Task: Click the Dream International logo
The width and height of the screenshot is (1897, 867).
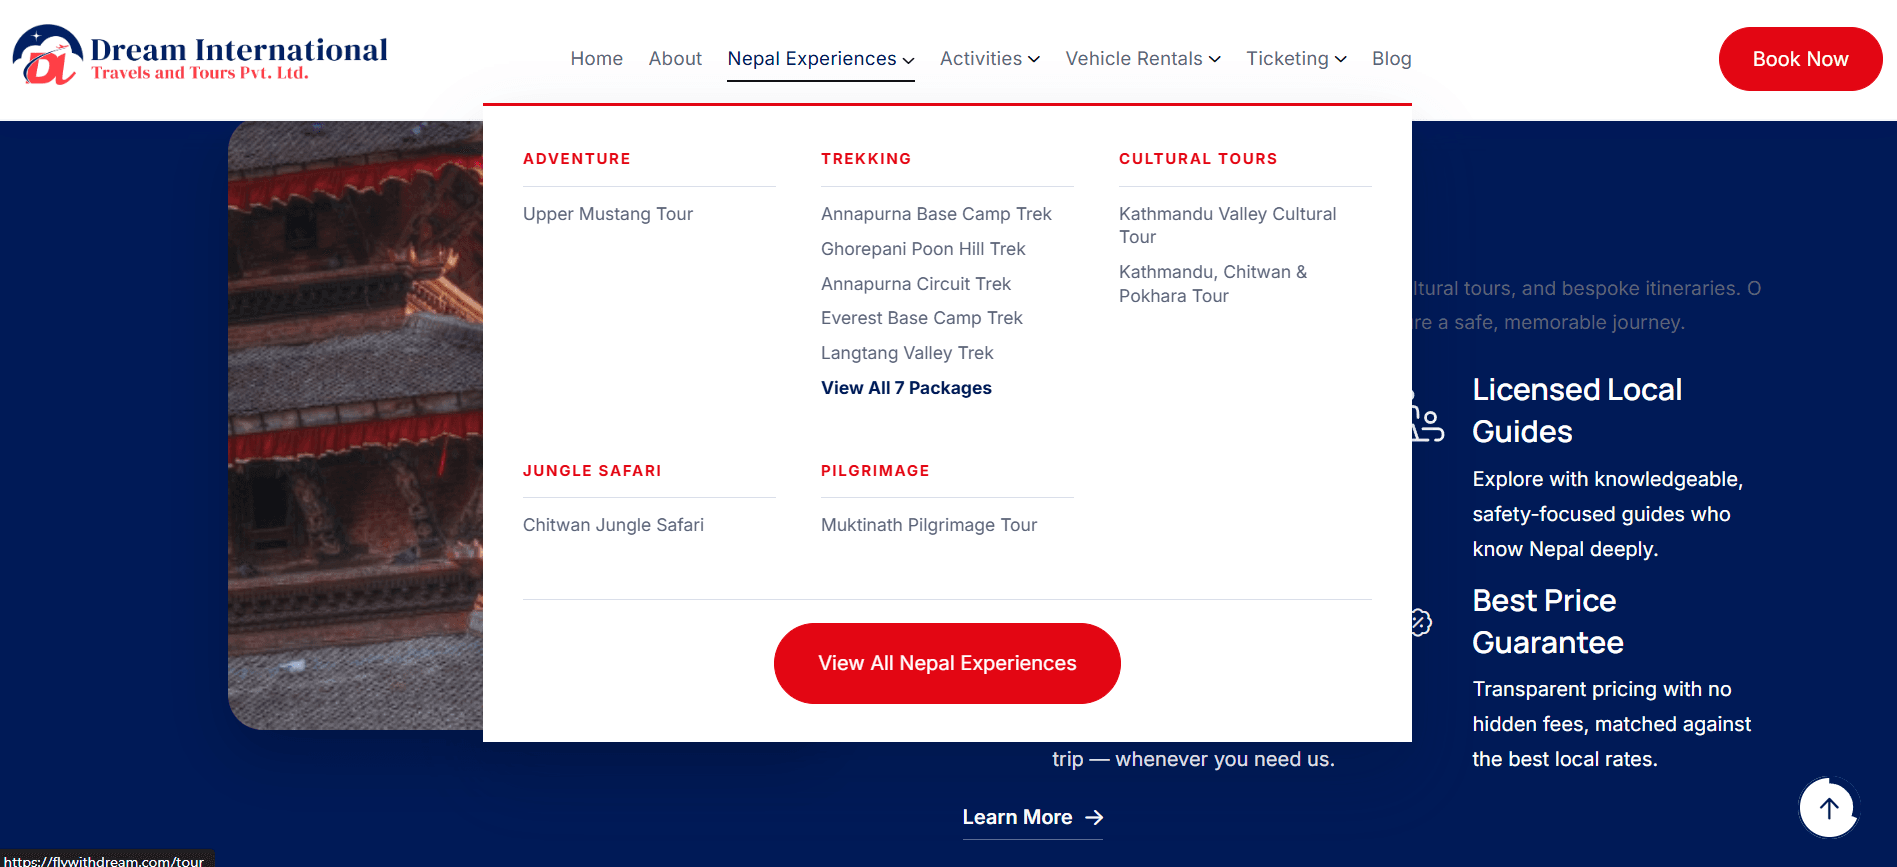Action: click(200, 57)
